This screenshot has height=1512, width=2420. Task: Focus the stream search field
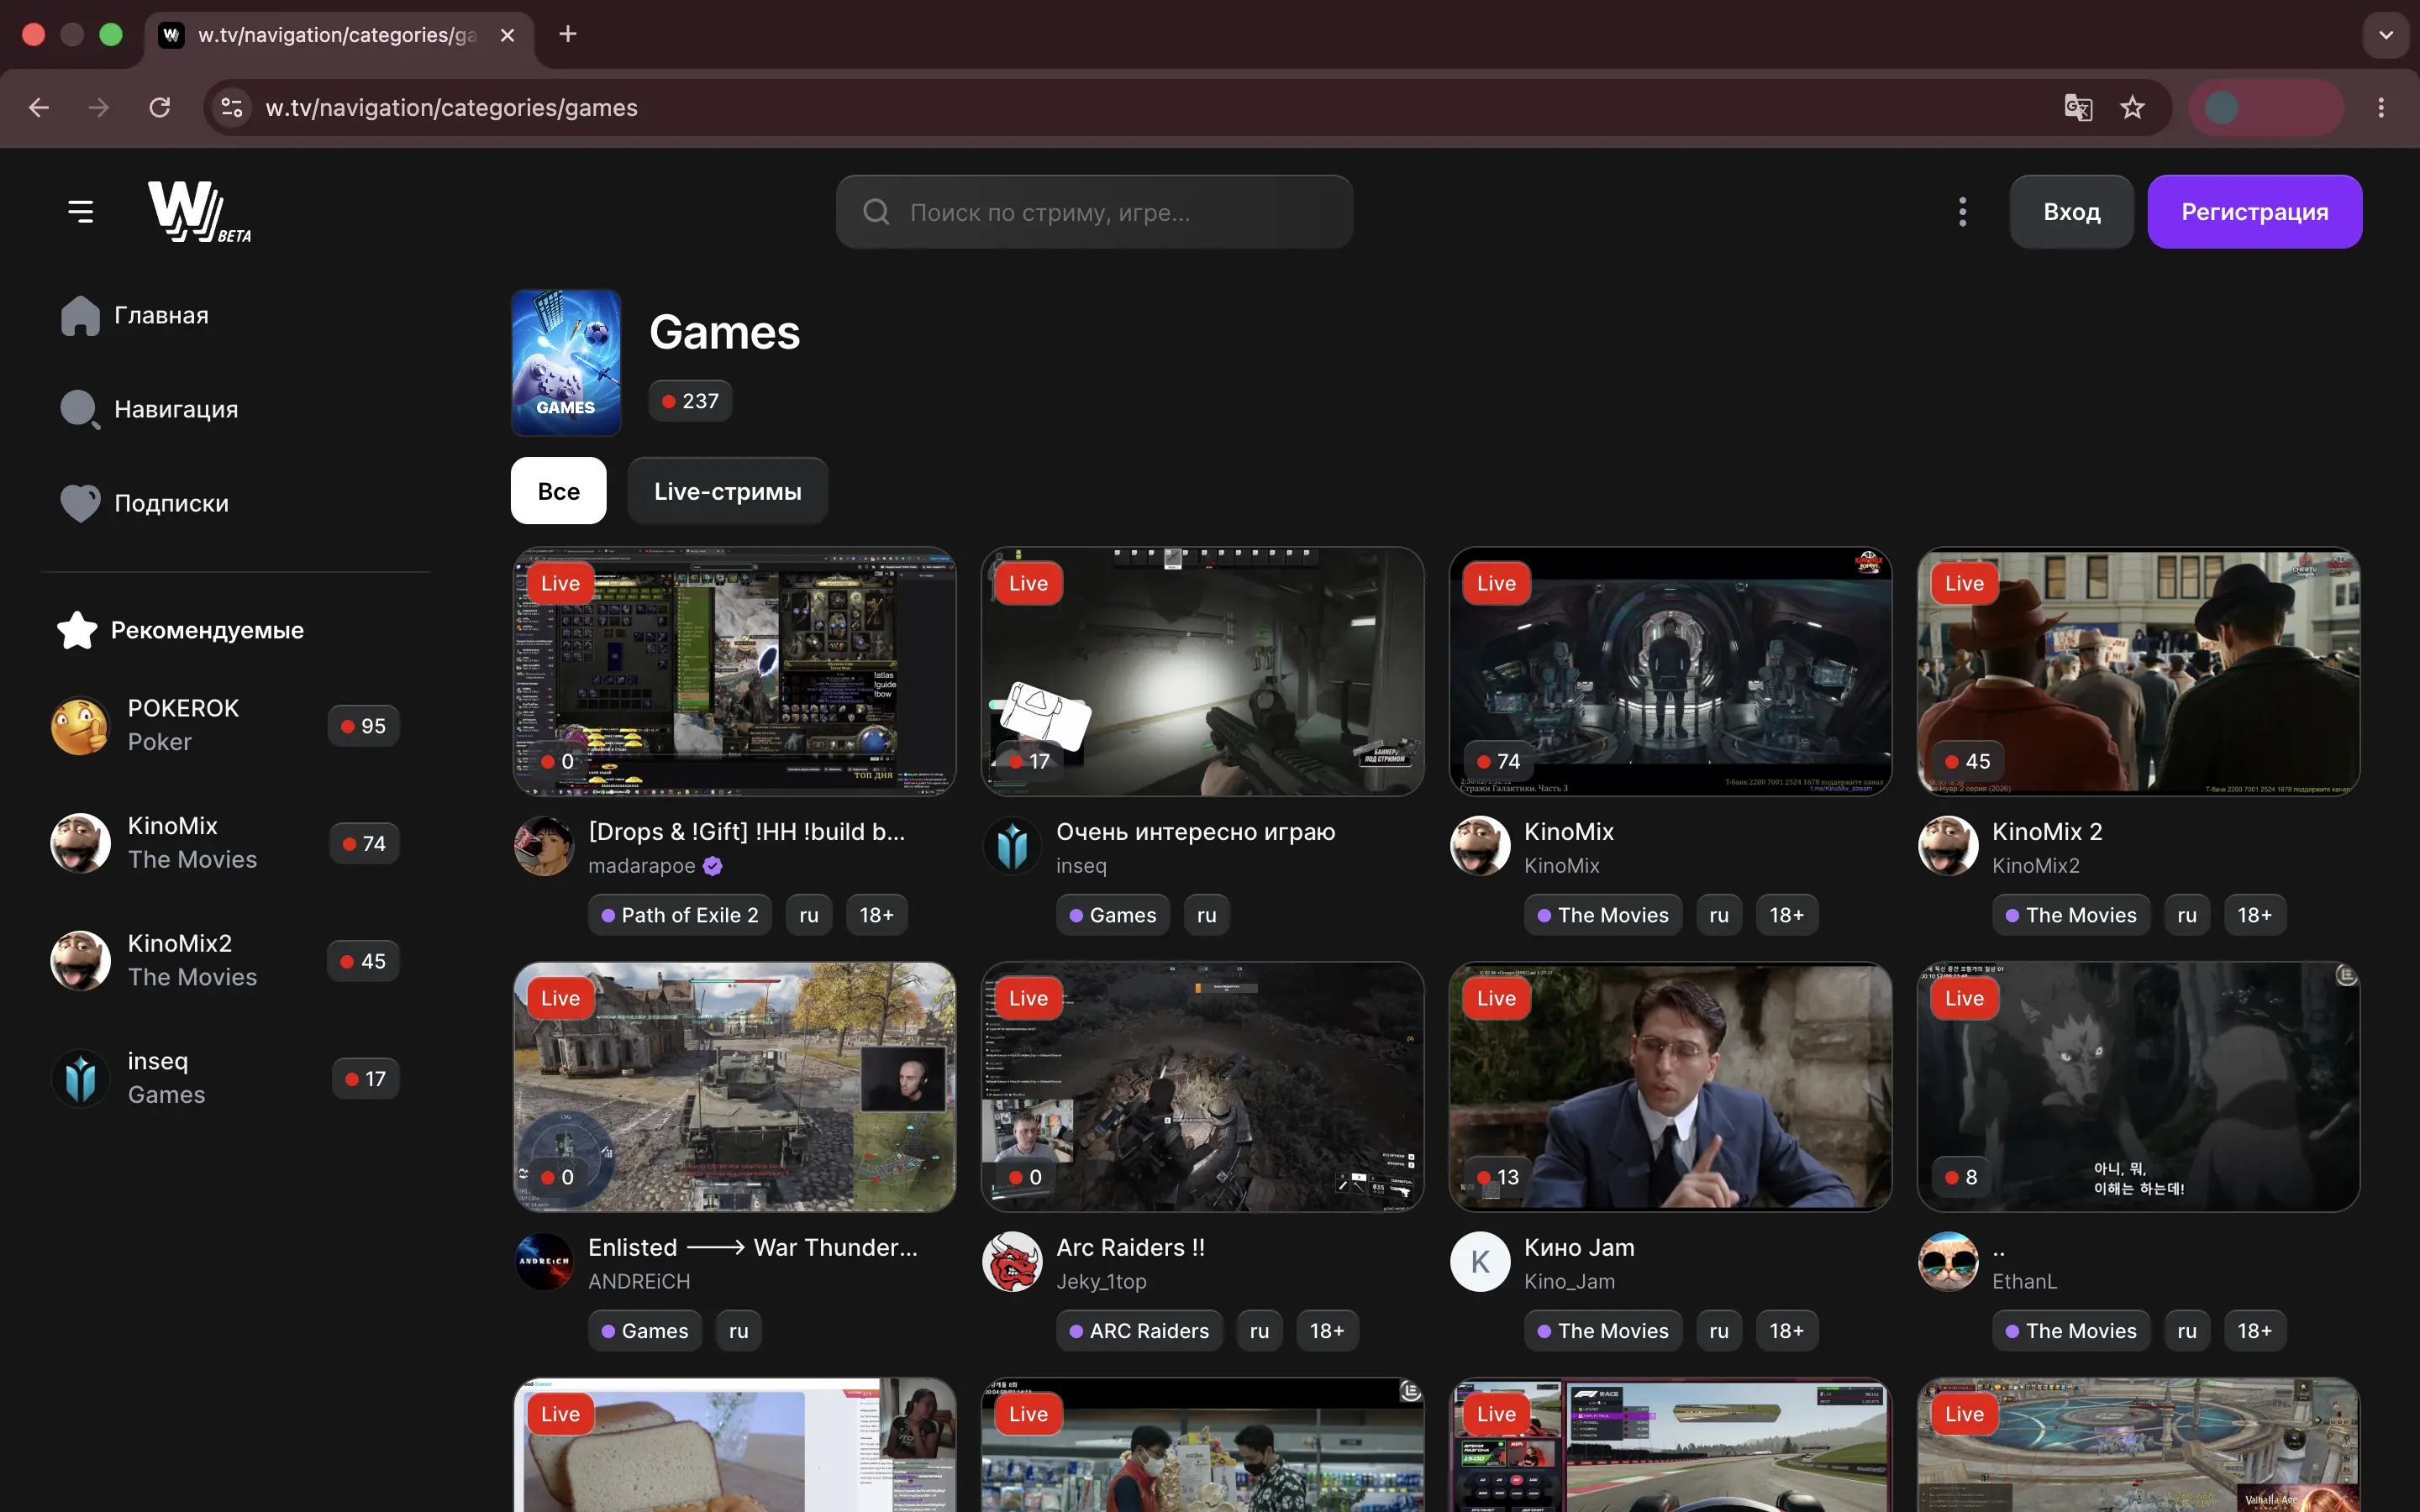(x=1094, y=212)
